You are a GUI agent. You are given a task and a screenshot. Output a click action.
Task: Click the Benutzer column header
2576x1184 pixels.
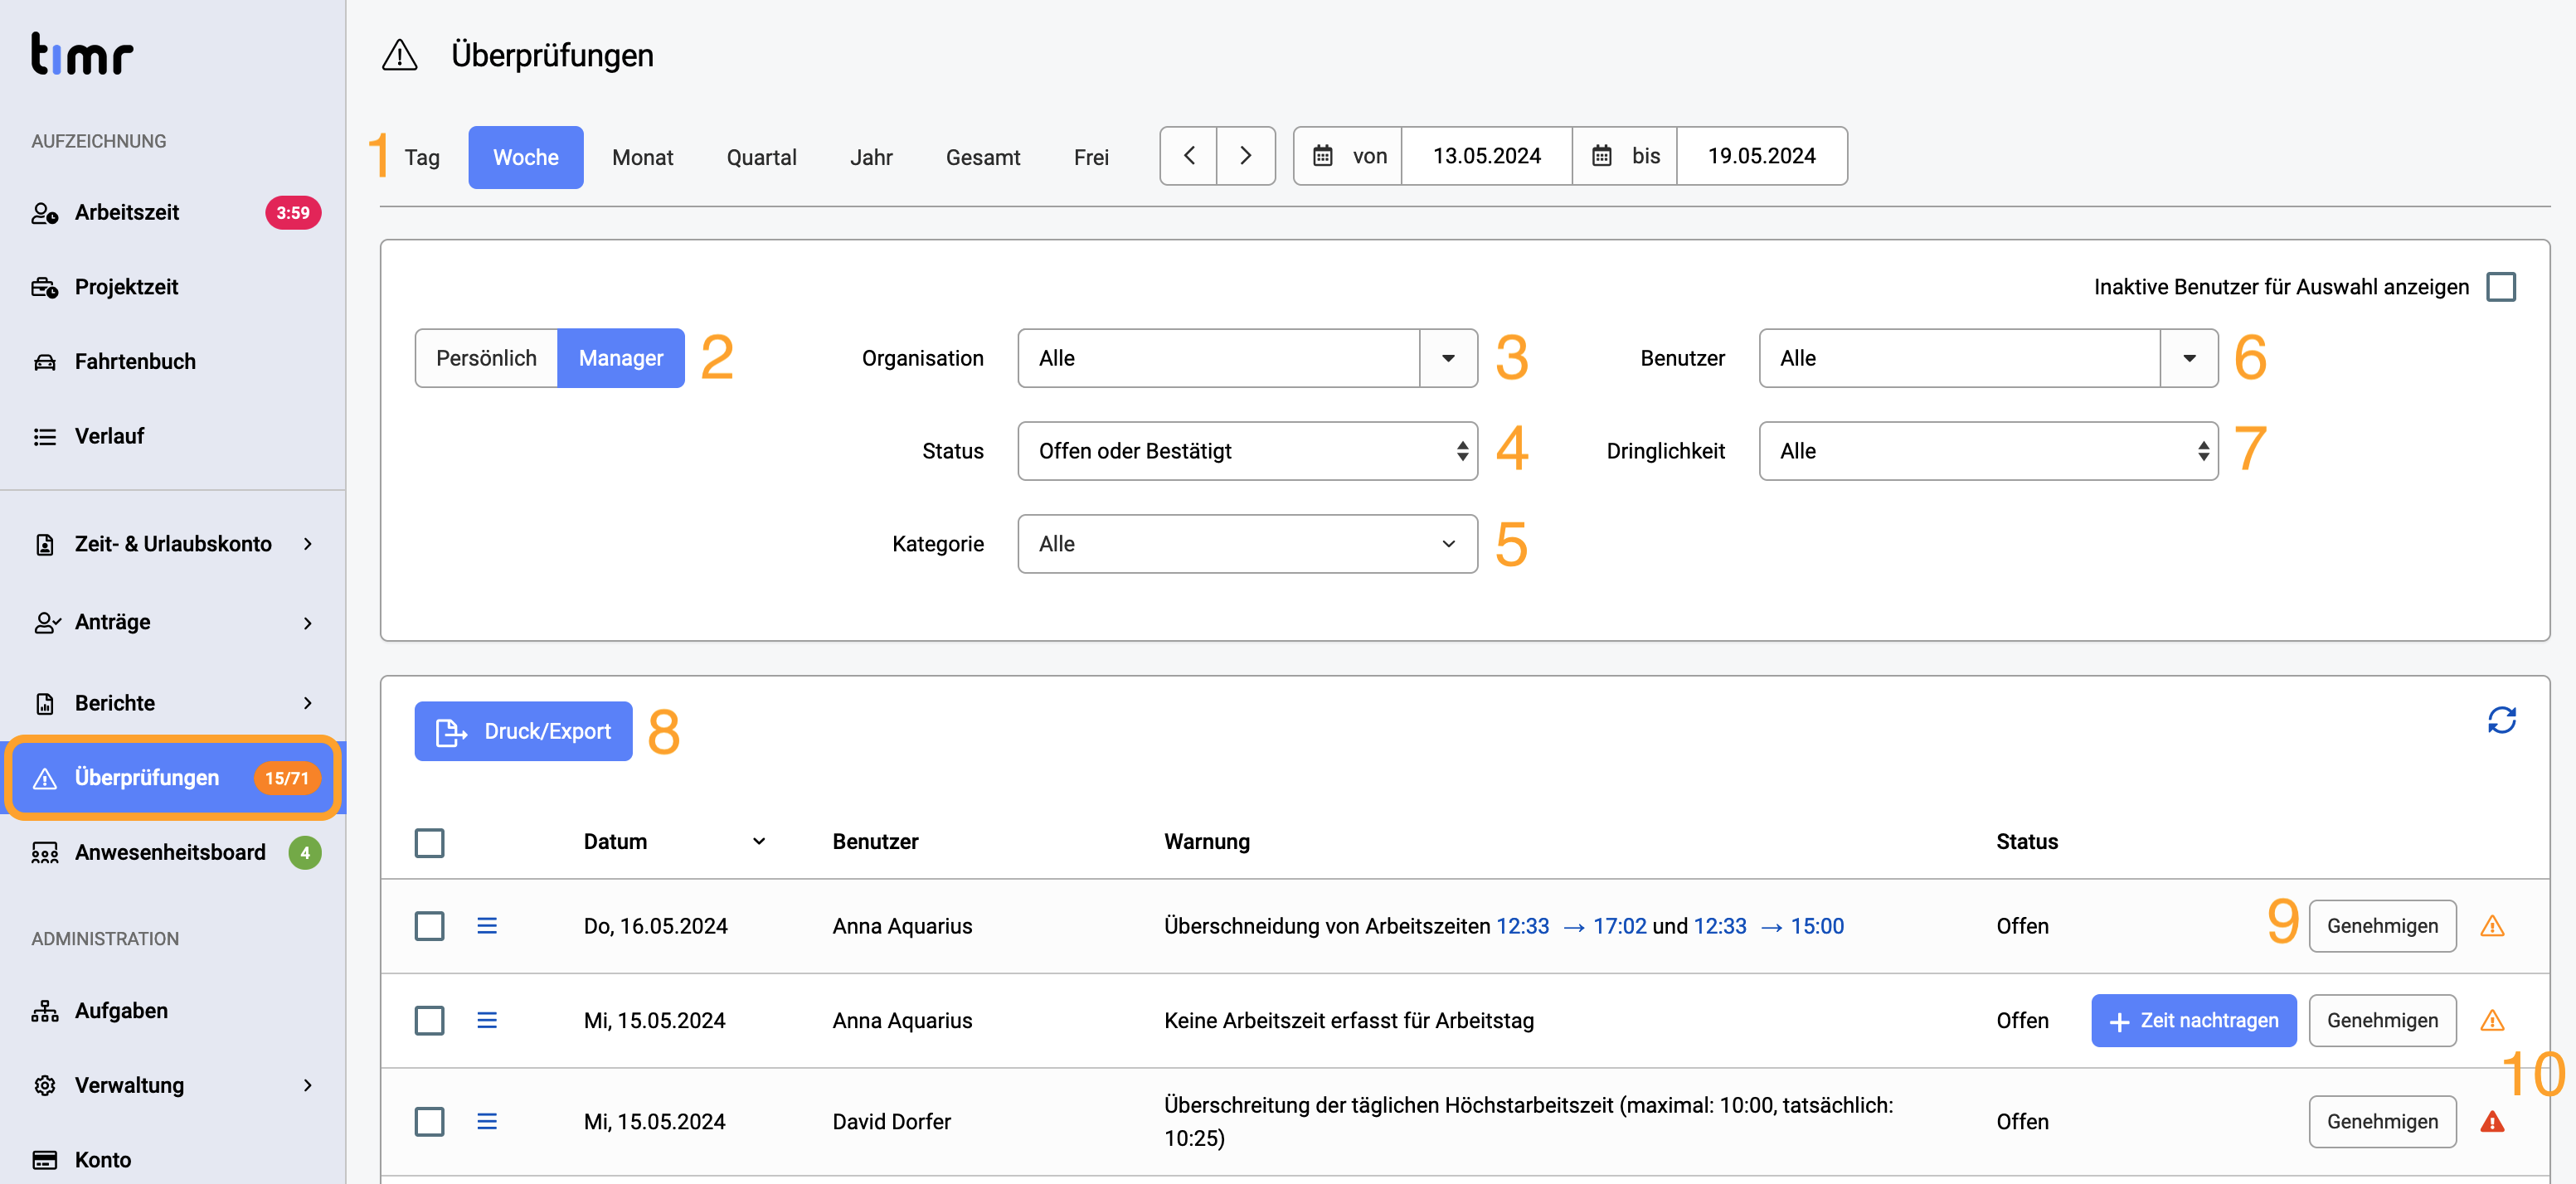[875, 842]
